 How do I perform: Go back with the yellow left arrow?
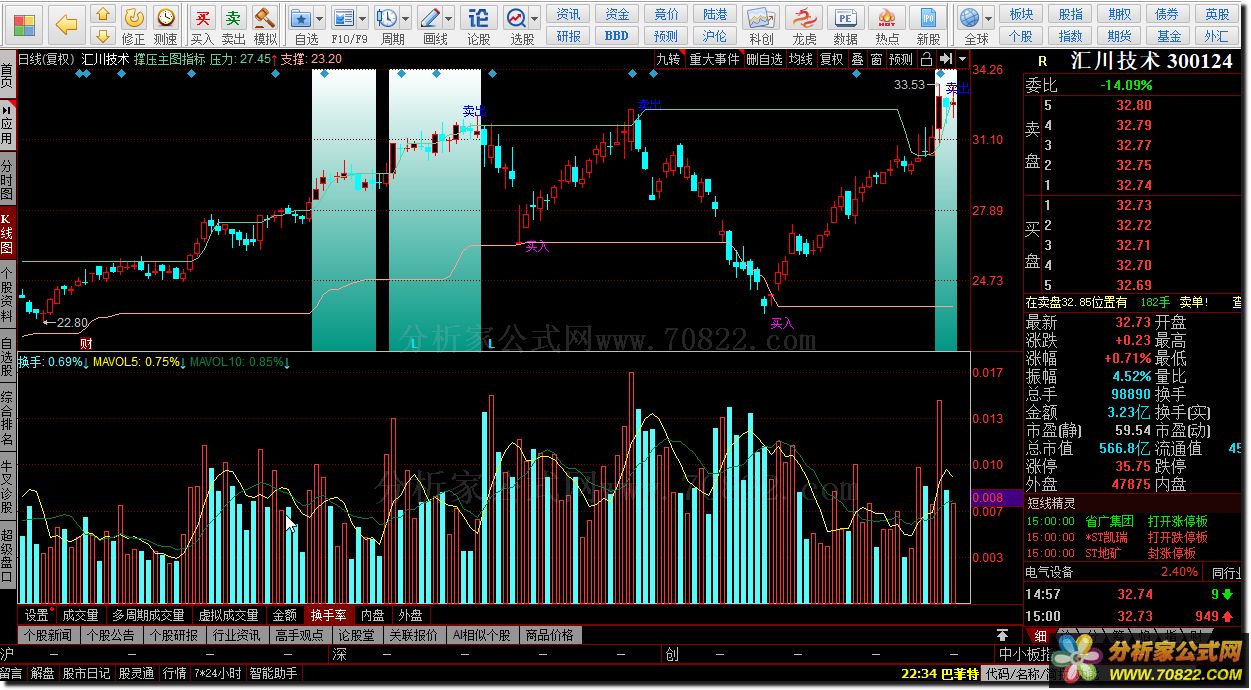click(x=67, y=24)
